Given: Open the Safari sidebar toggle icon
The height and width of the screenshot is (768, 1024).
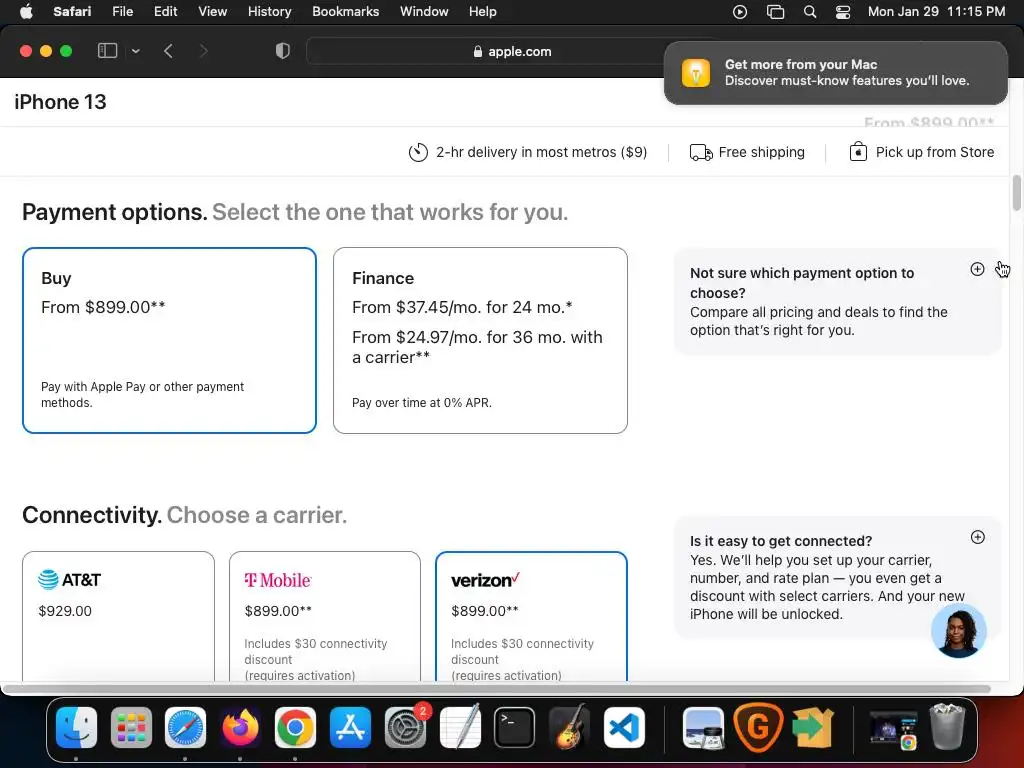Looking at the screenshot, I should [x=107, y=51].
